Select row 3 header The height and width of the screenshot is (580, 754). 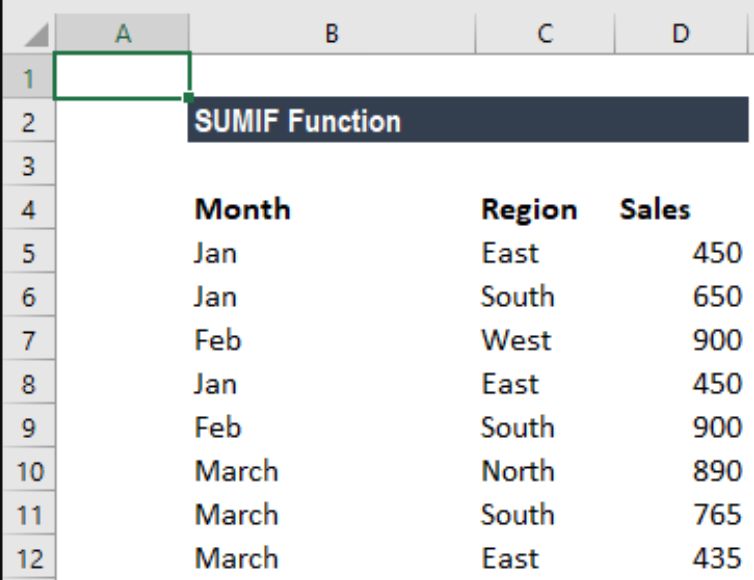coord(28,166)
